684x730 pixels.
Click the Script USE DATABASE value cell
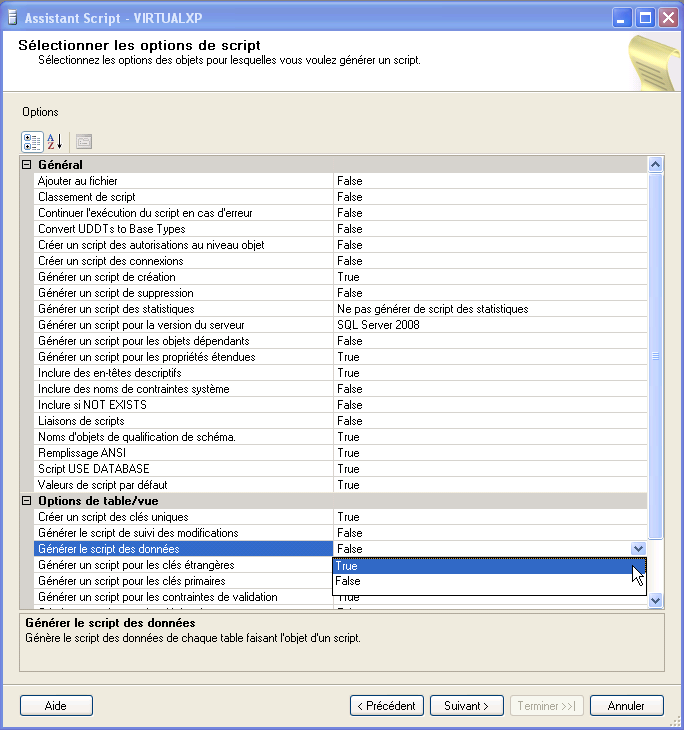click(x=490, y=469)
